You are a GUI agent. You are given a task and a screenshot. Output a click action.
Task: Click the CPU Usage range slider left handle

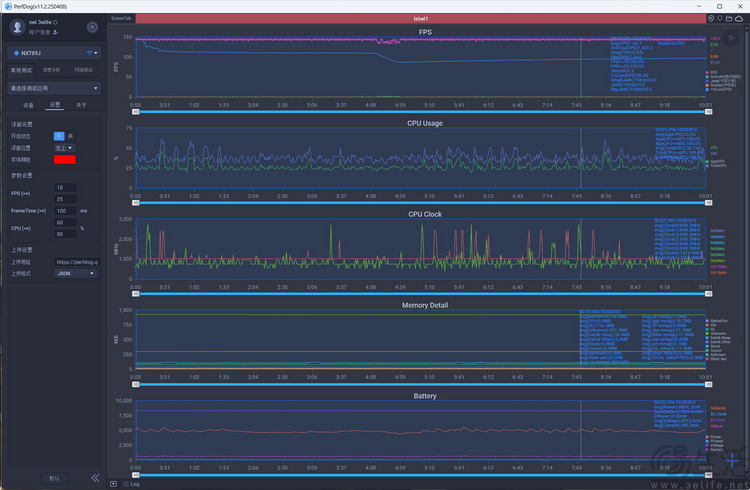[136, 203]
